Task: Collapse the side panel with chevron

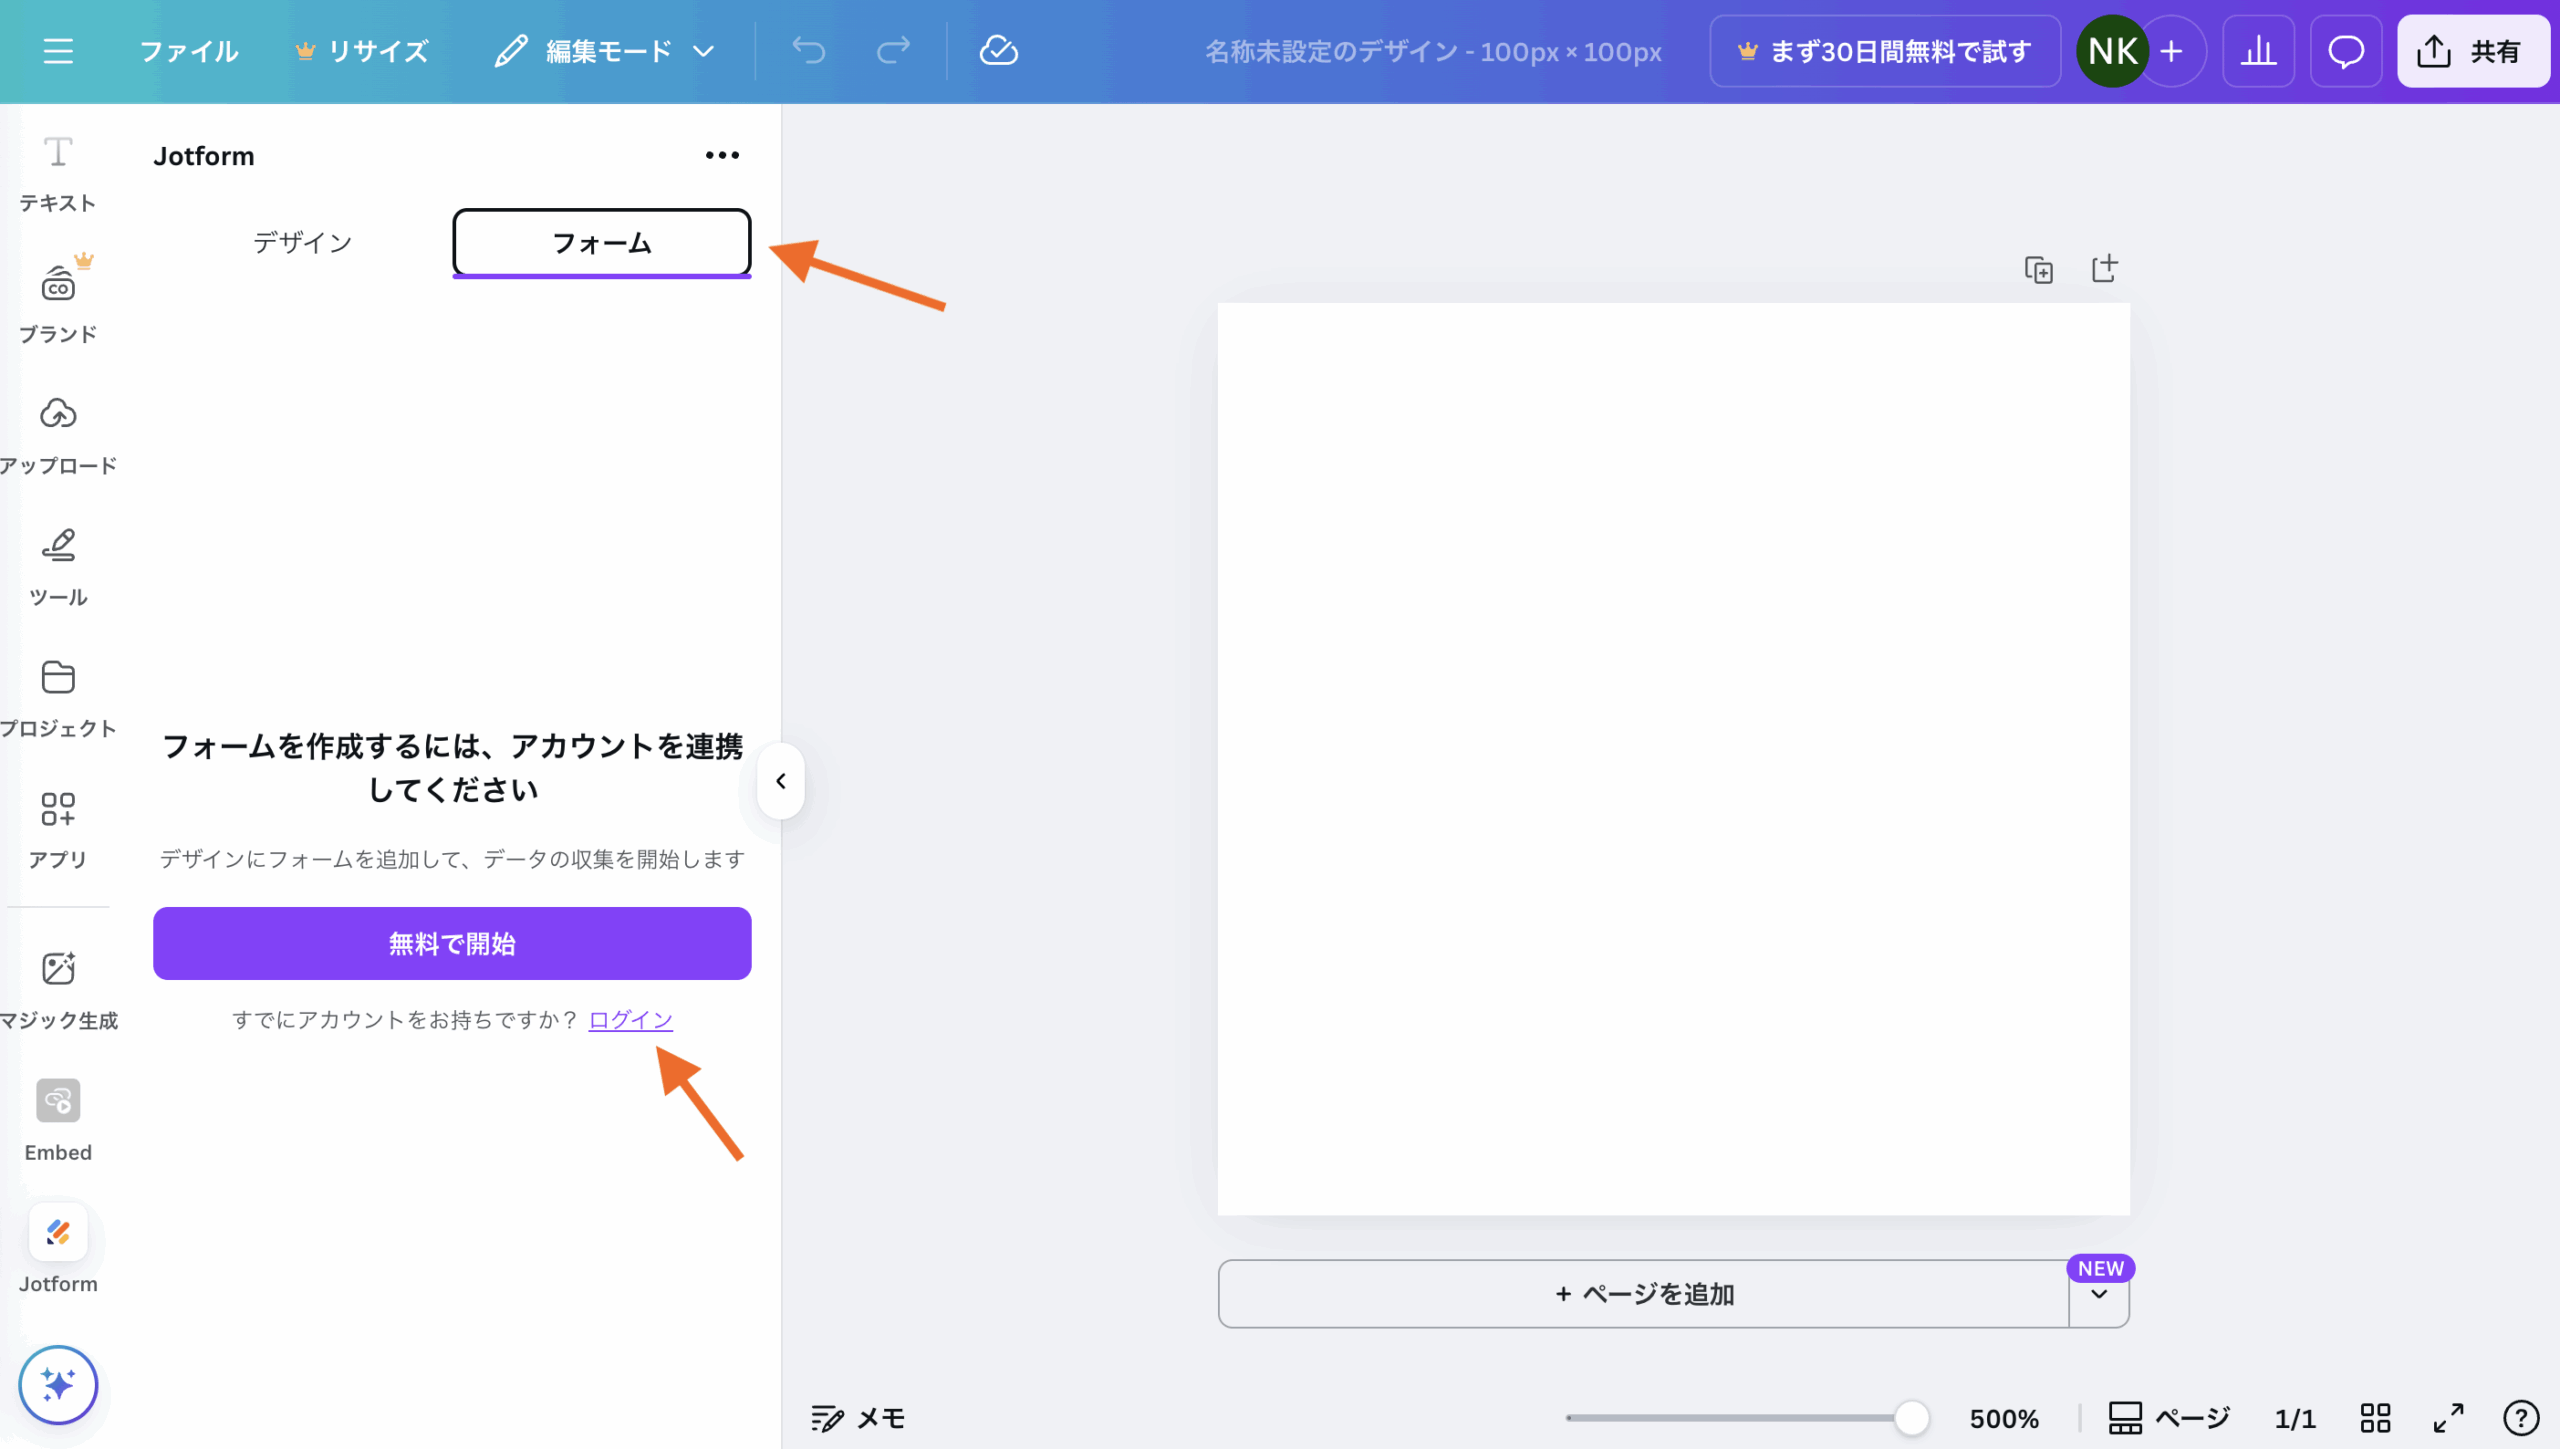Action: pyautogui.click(x=781, y=781)
